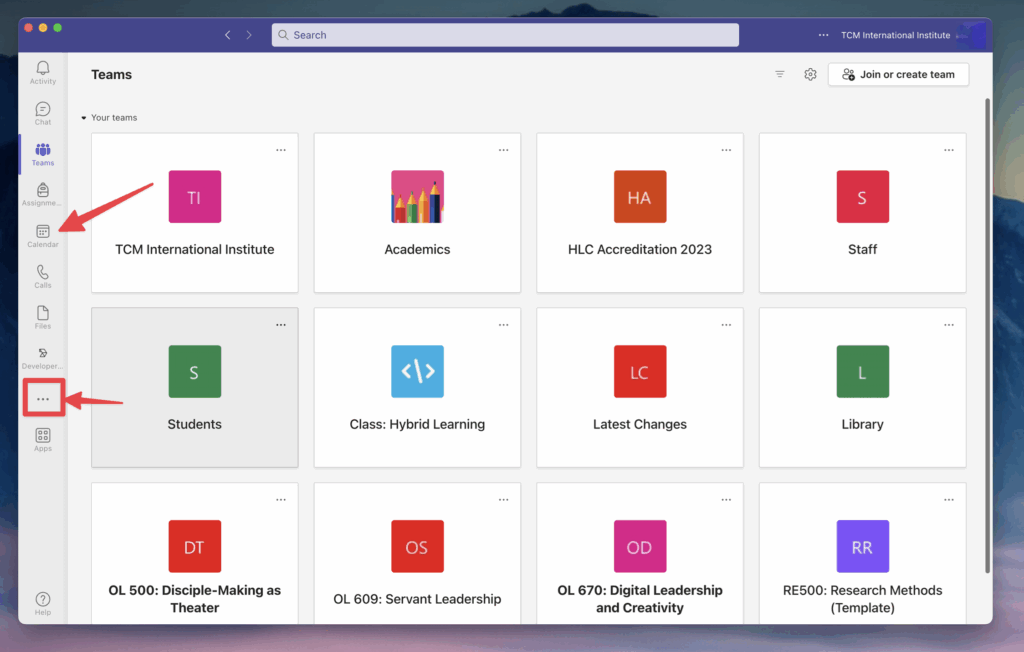
Task: Open Chat in the sidebar
Action: click(x=43, y=112)
